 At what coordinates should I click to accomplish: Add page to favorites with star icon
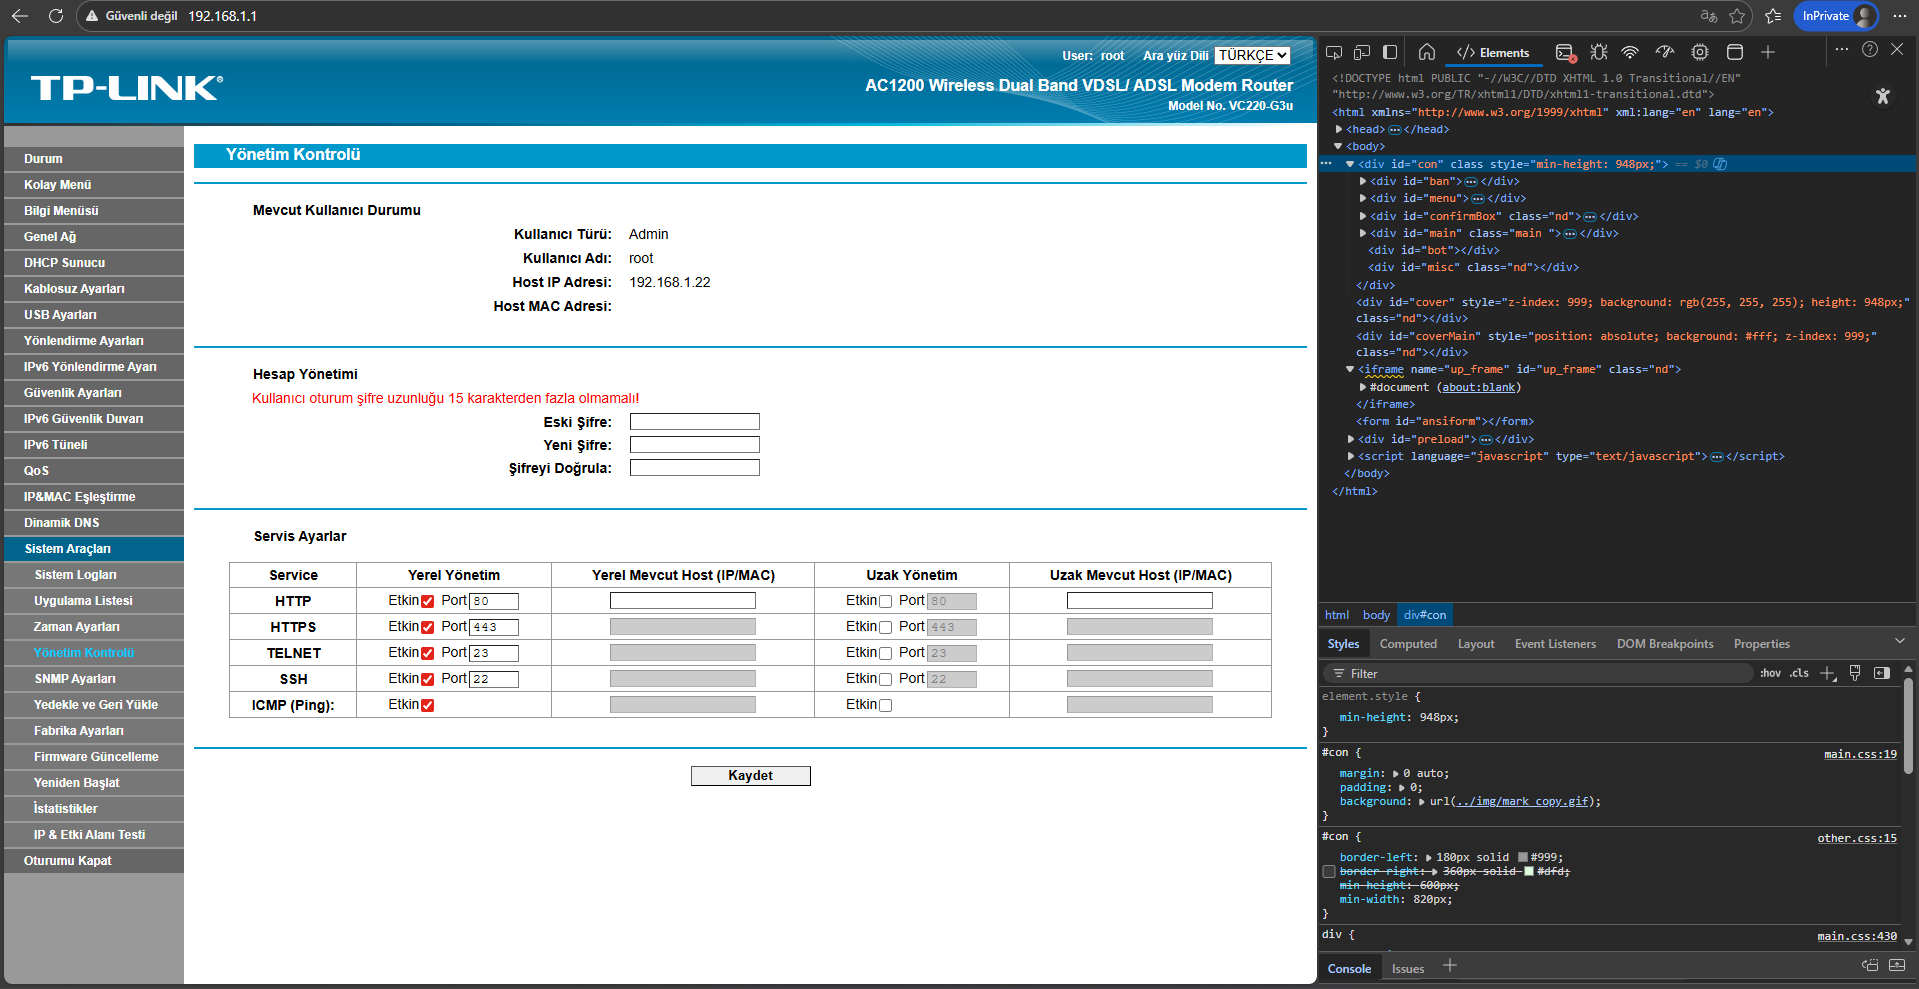(x=1737, y=16)
